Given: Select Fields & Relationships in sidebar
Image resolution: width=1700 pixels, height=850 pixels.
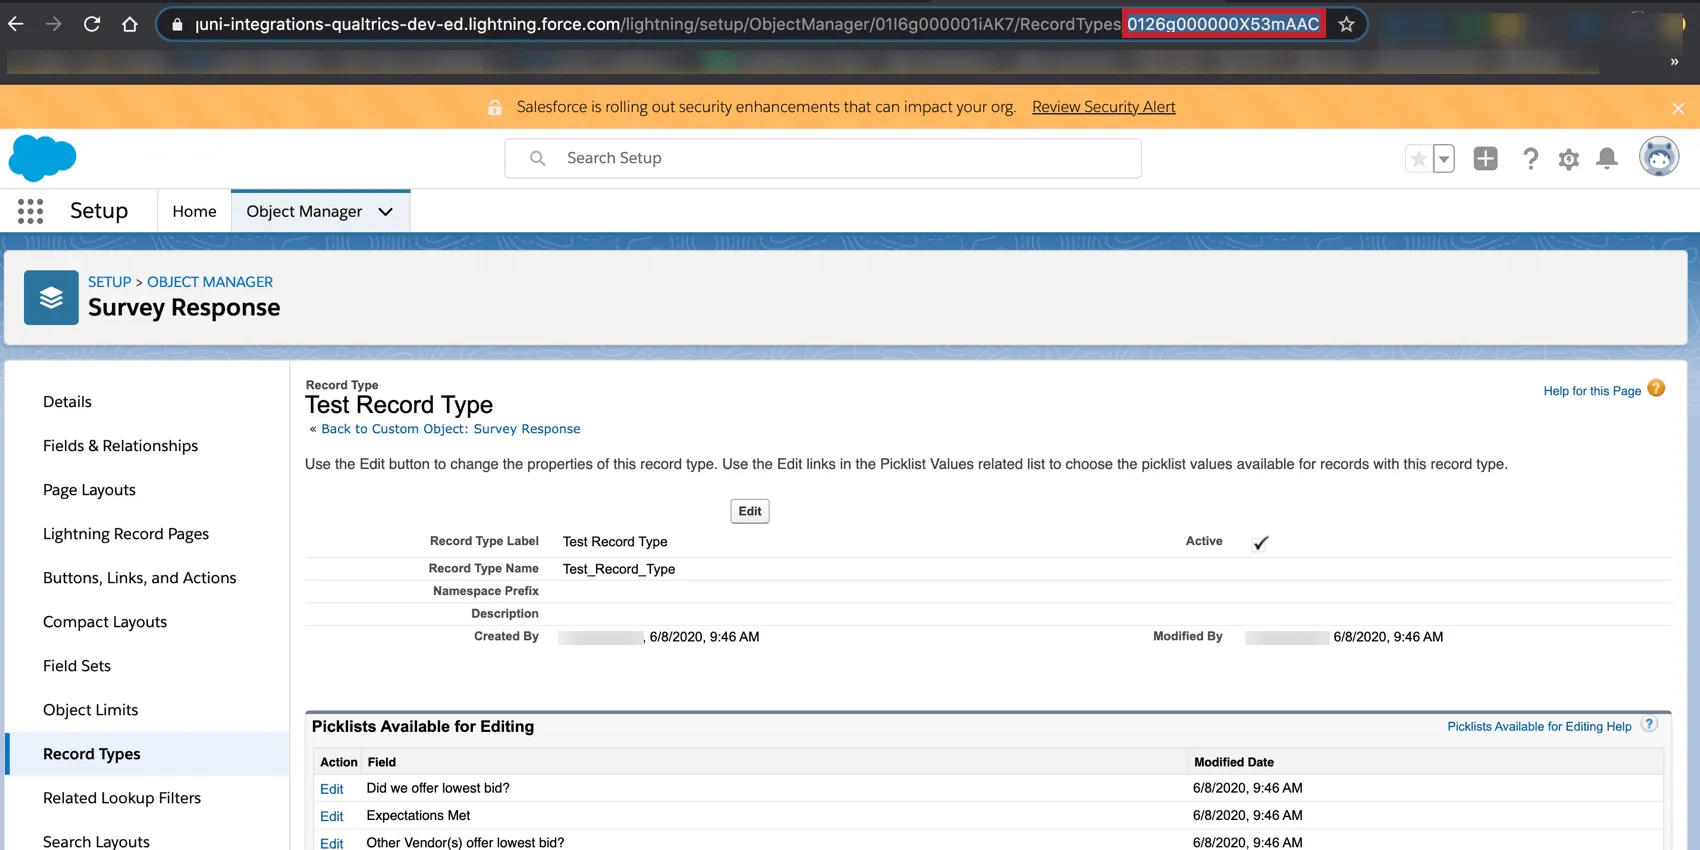Looking at the screenshot, I should (120, 446).
